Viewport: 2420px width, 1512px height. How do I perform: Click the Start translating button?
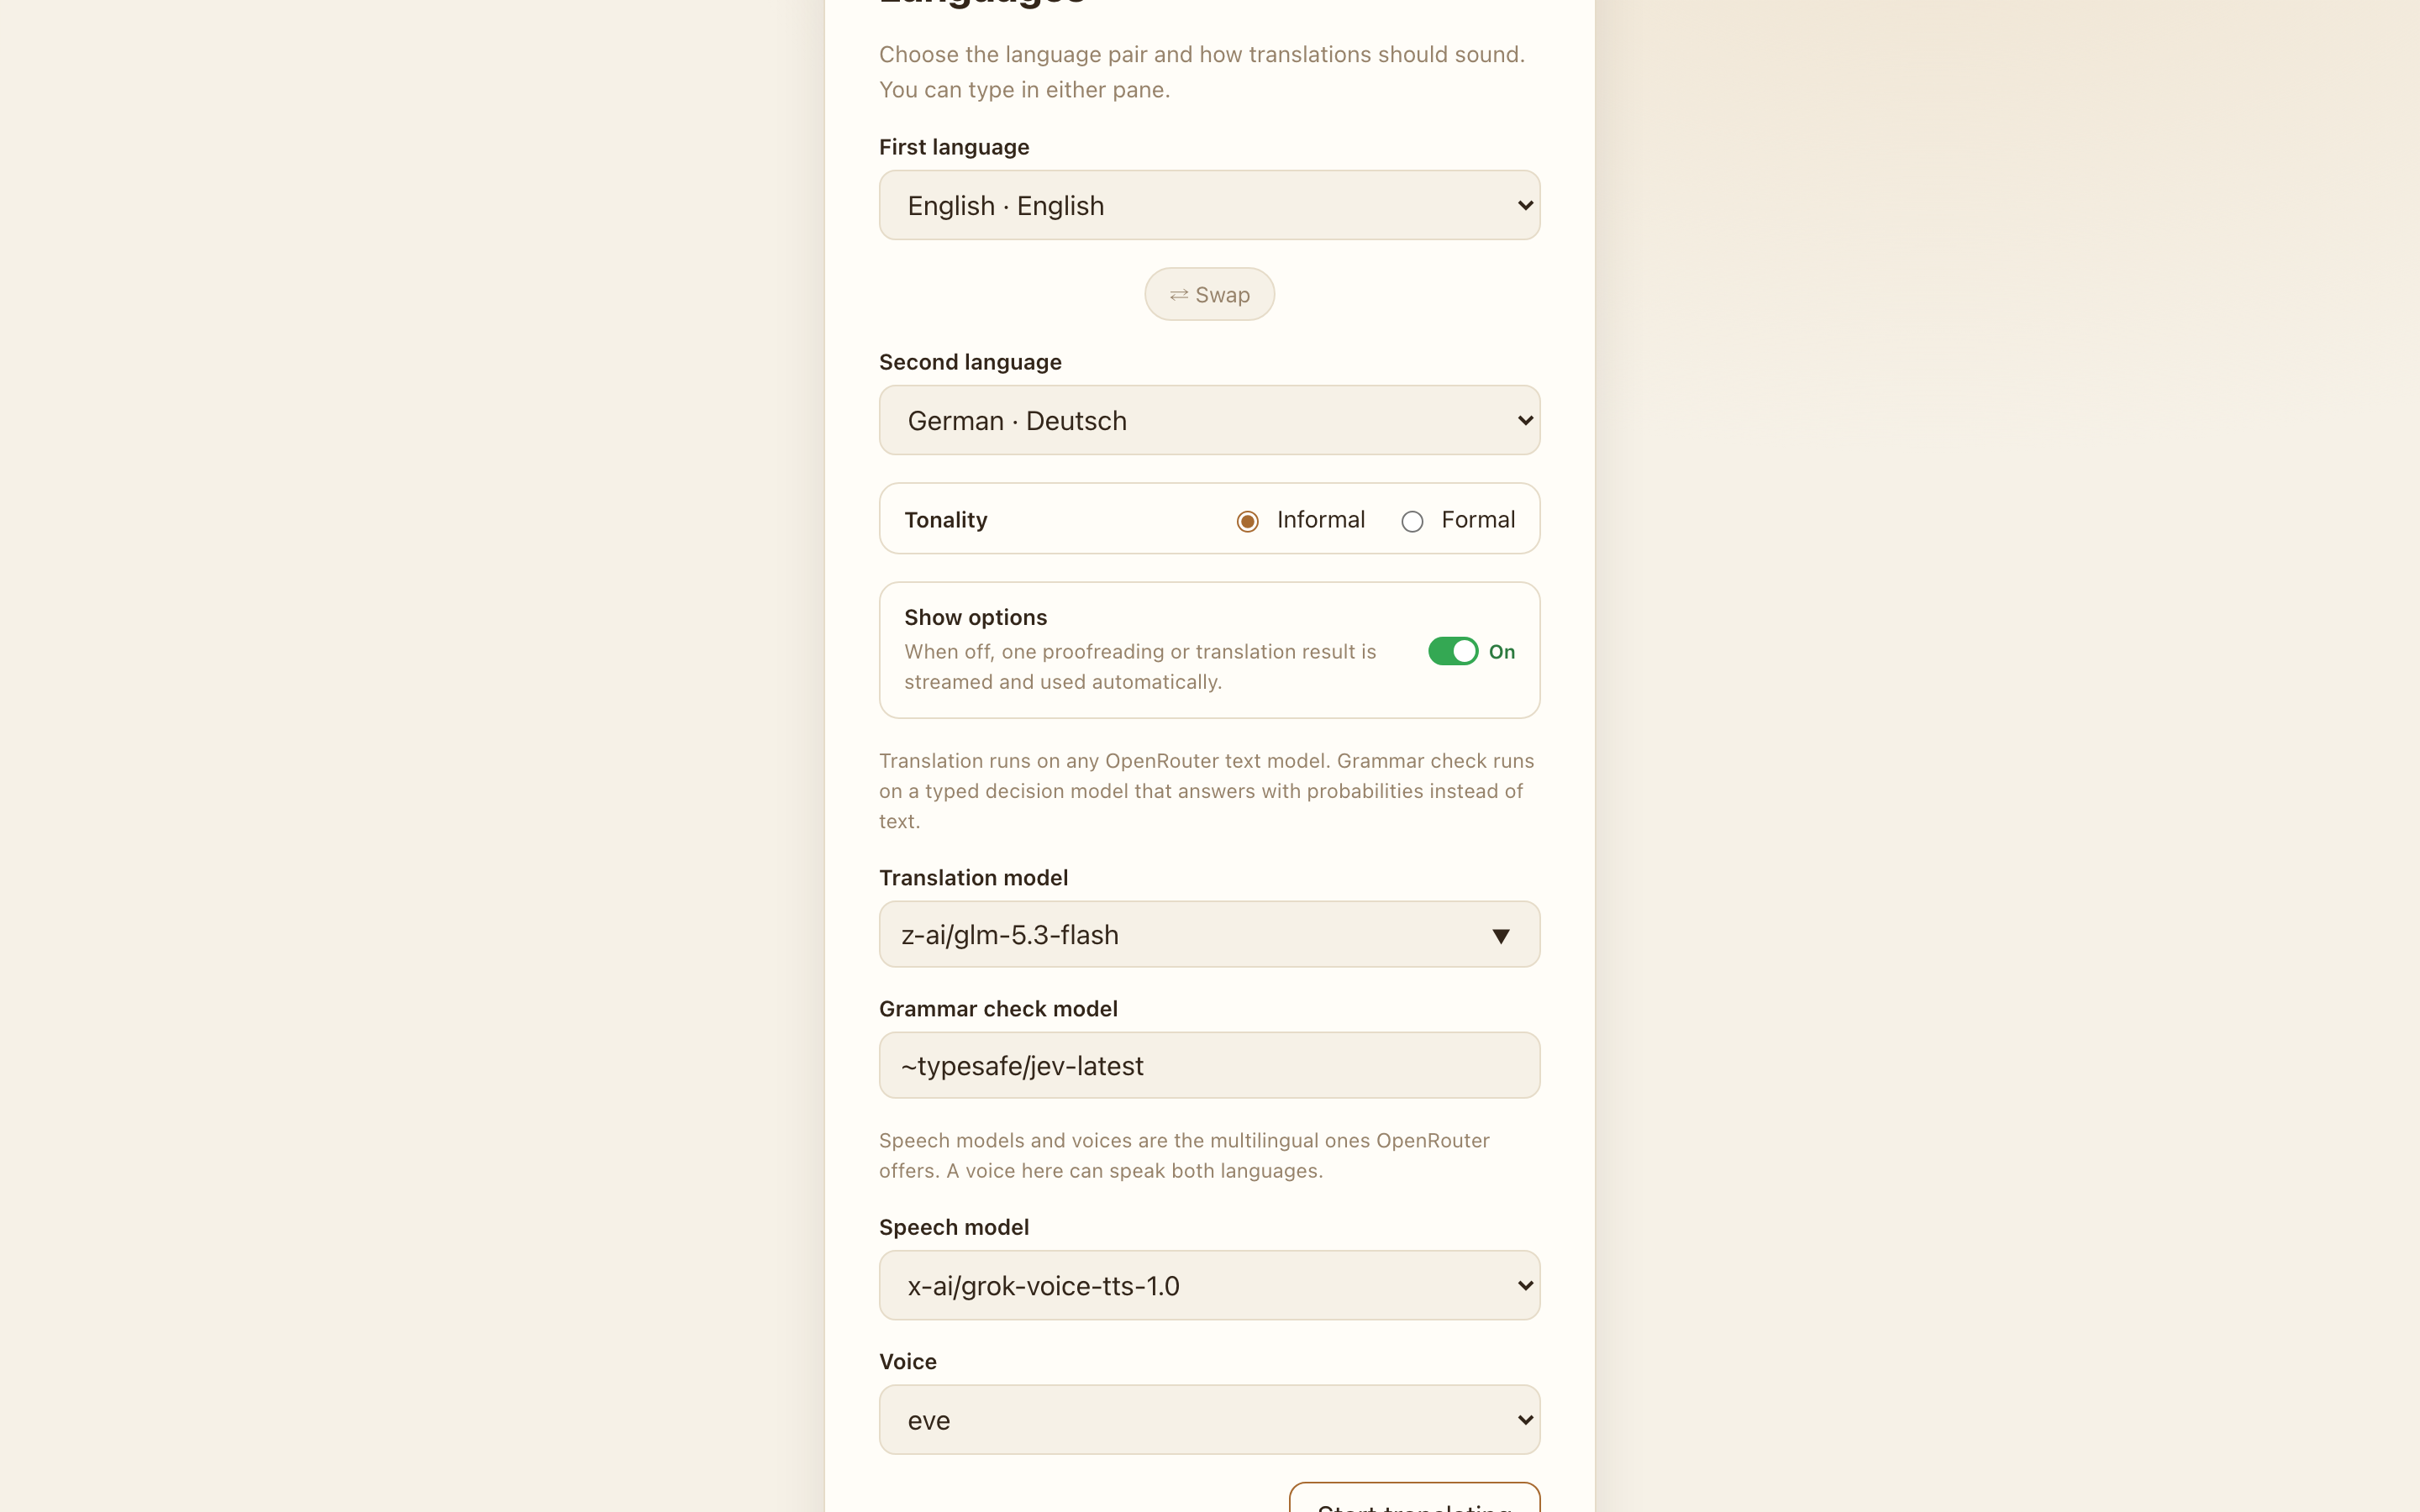(1414, 1498)
